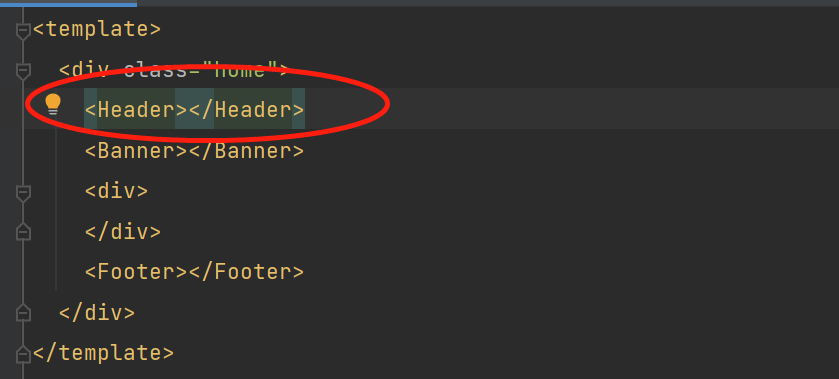Collapse the inner empty div fold marker

tap(23, 193)
